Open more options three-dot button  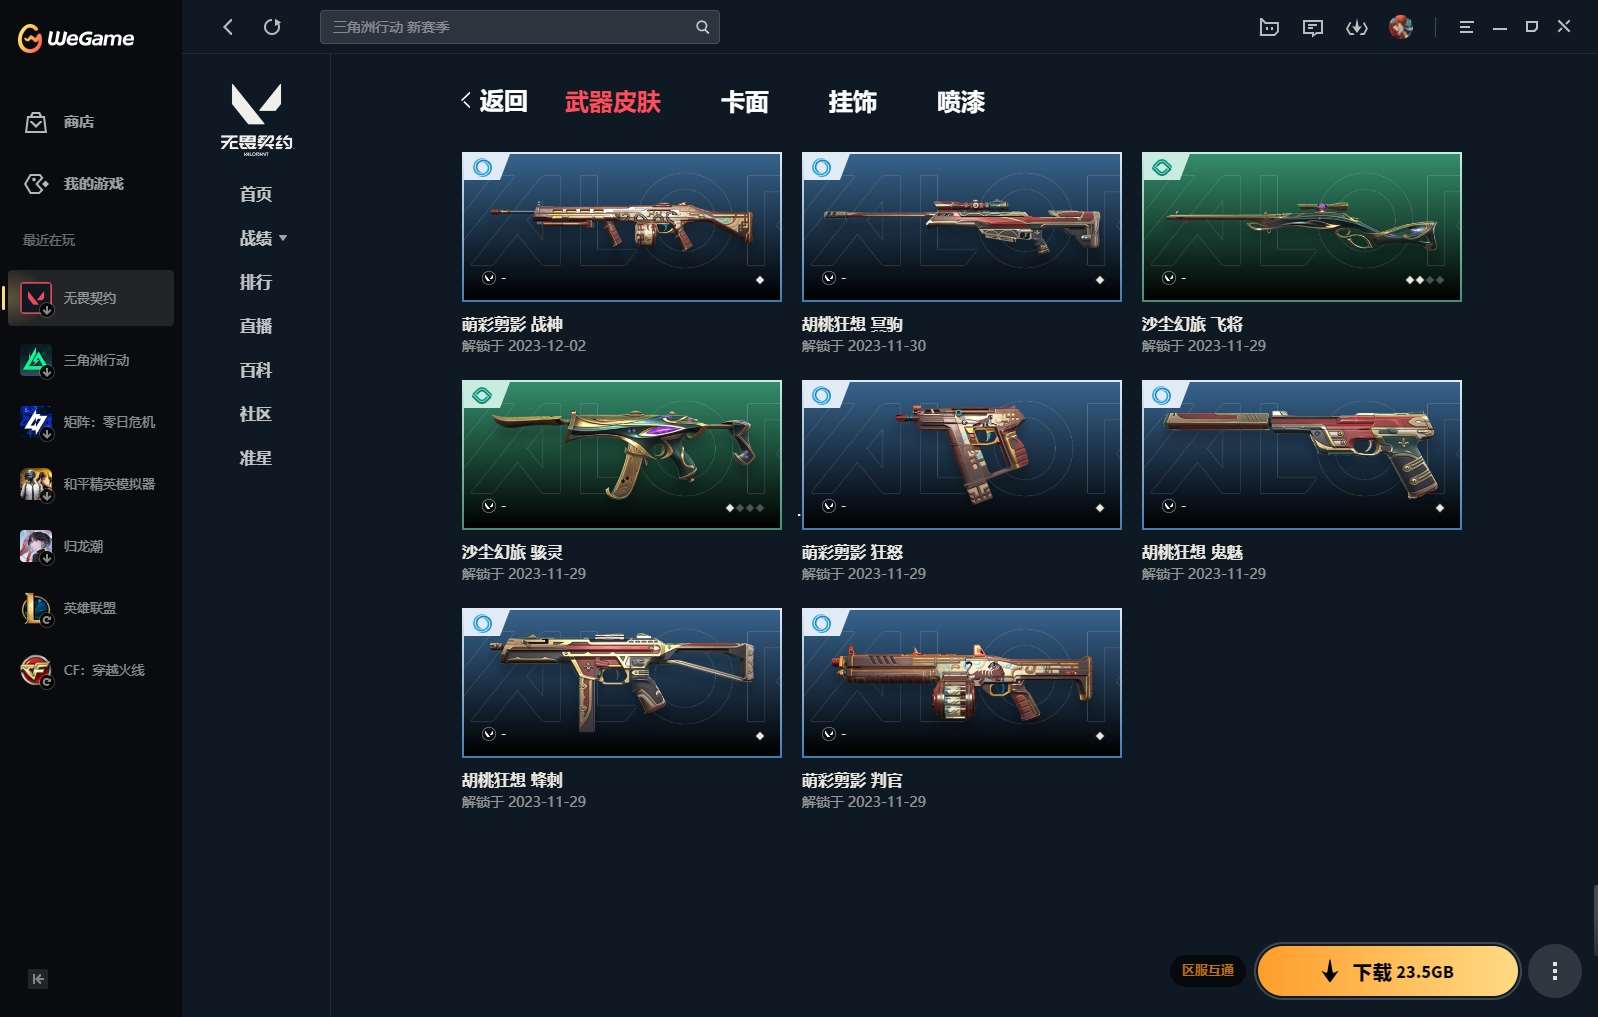pos(1554,971)
